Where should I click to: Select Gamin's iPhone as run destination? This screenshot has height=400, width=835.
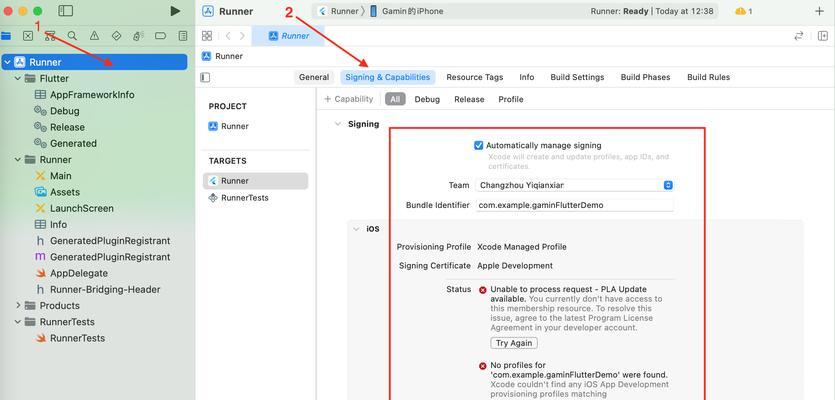[x=406, y=11]
